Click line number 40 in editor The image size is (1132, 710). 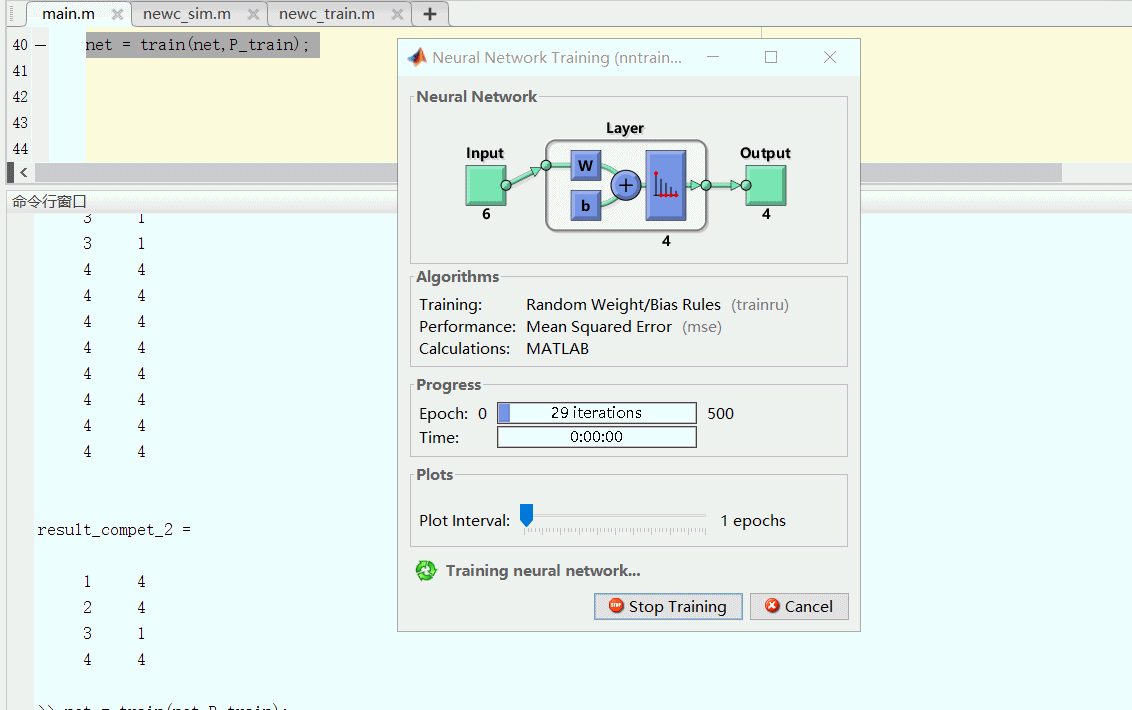[20, 45]
